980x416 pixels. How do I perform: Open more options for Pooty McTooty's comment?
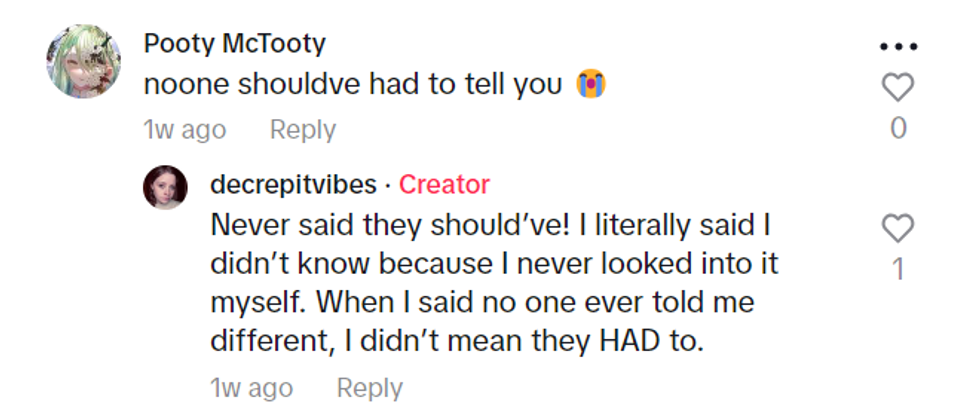[x=898, y=47]
